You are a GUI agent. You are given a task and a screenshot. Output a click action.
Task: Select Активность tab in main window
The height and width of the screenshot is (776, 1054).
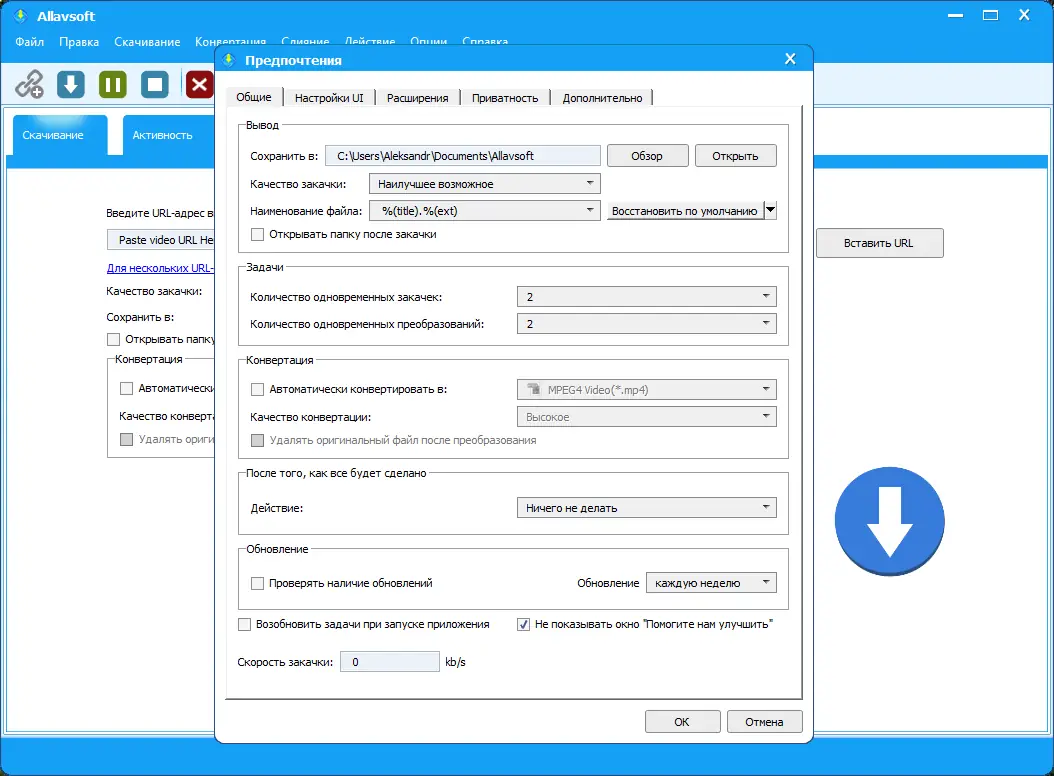[169, 135]
